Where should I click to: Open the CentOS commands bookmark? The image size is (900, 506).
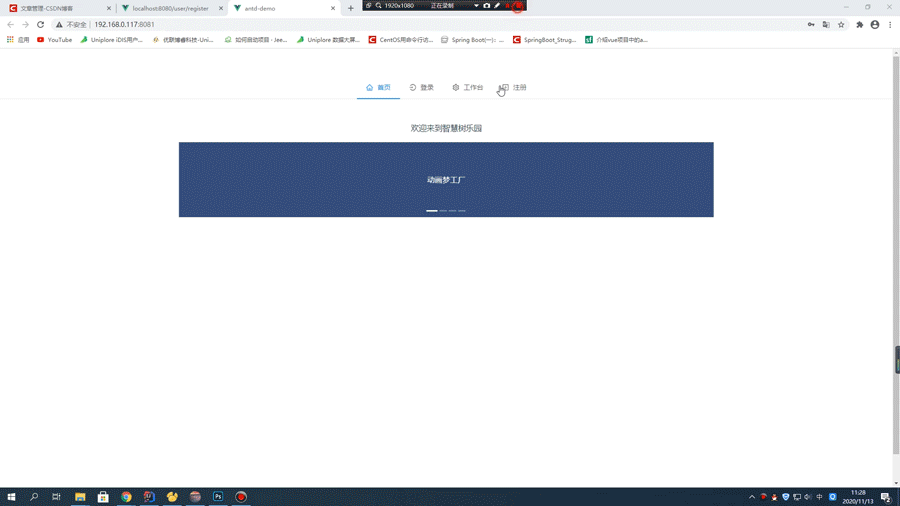[401, 40]
